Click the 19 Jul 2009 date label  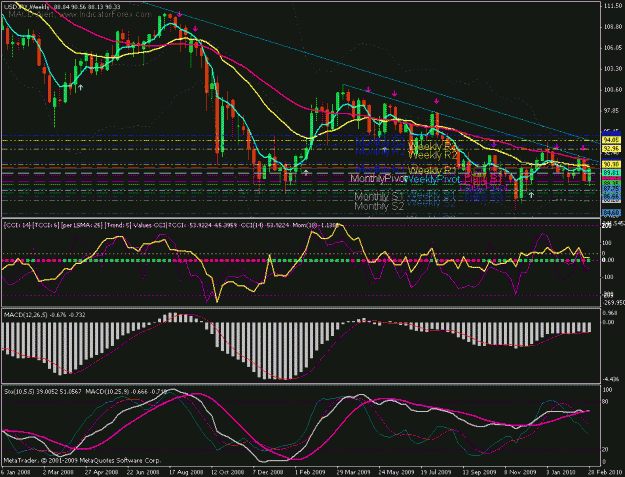pyautogui.click(x=436, y=472)
